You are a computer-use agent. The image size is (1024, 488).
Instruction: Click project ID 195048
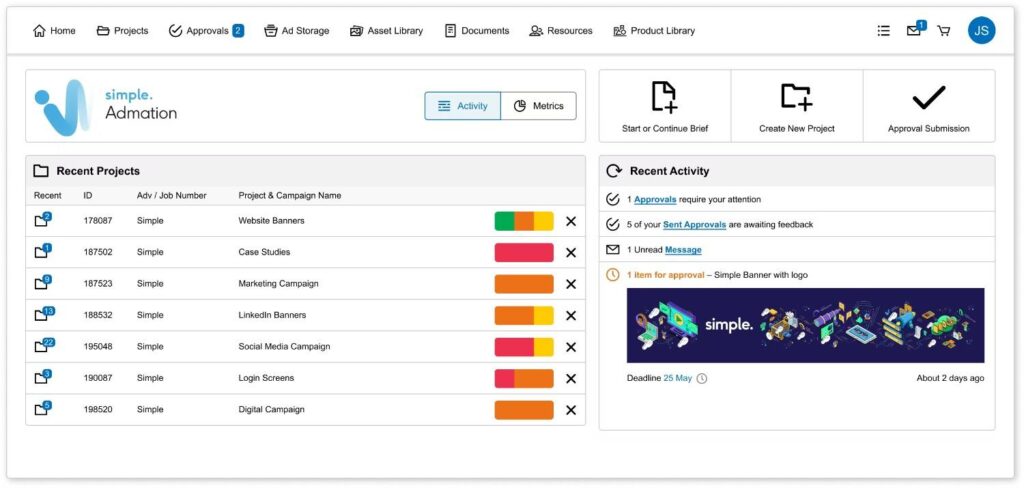pyautogui.click(x=98, y=346)
